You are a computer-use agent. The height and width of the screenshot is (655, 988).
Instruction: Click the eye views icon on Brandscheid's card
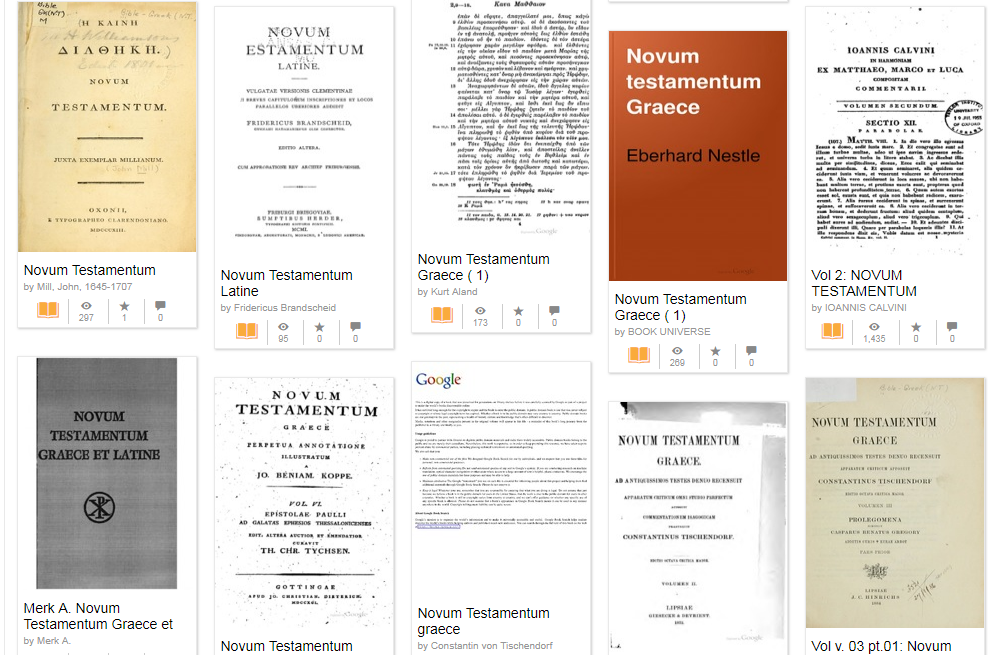point(283,326)
